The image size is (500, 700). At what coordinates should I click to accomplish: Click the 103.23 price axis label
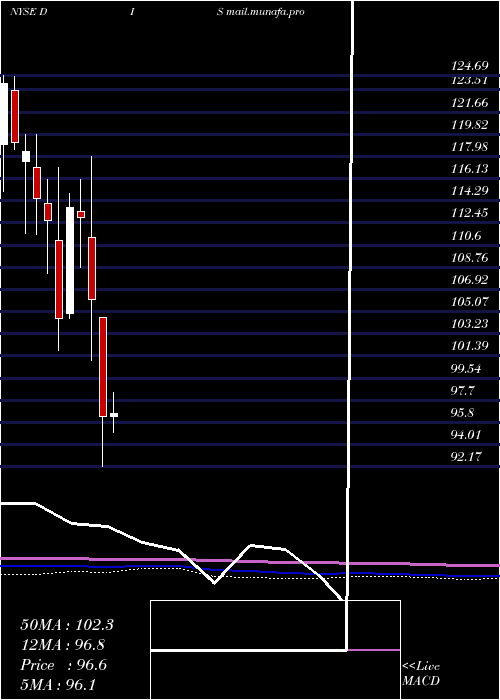click(x=470, y=324)
